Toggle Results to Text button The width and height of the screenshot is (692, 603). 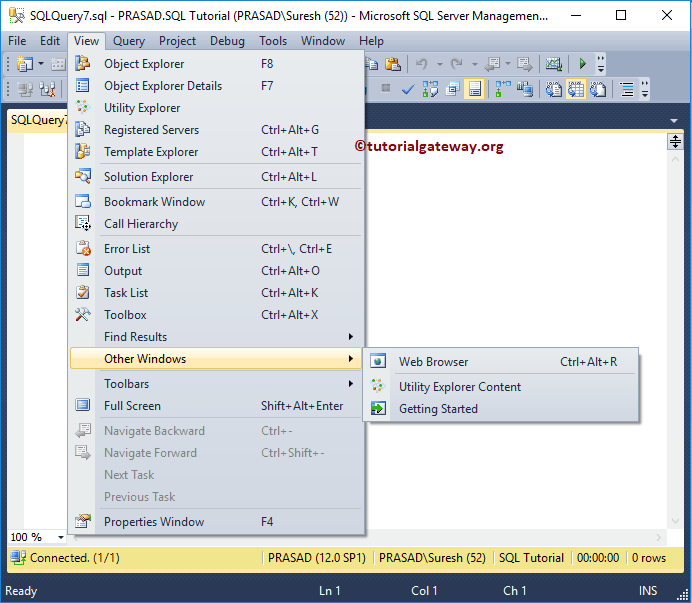coord(553,89)
